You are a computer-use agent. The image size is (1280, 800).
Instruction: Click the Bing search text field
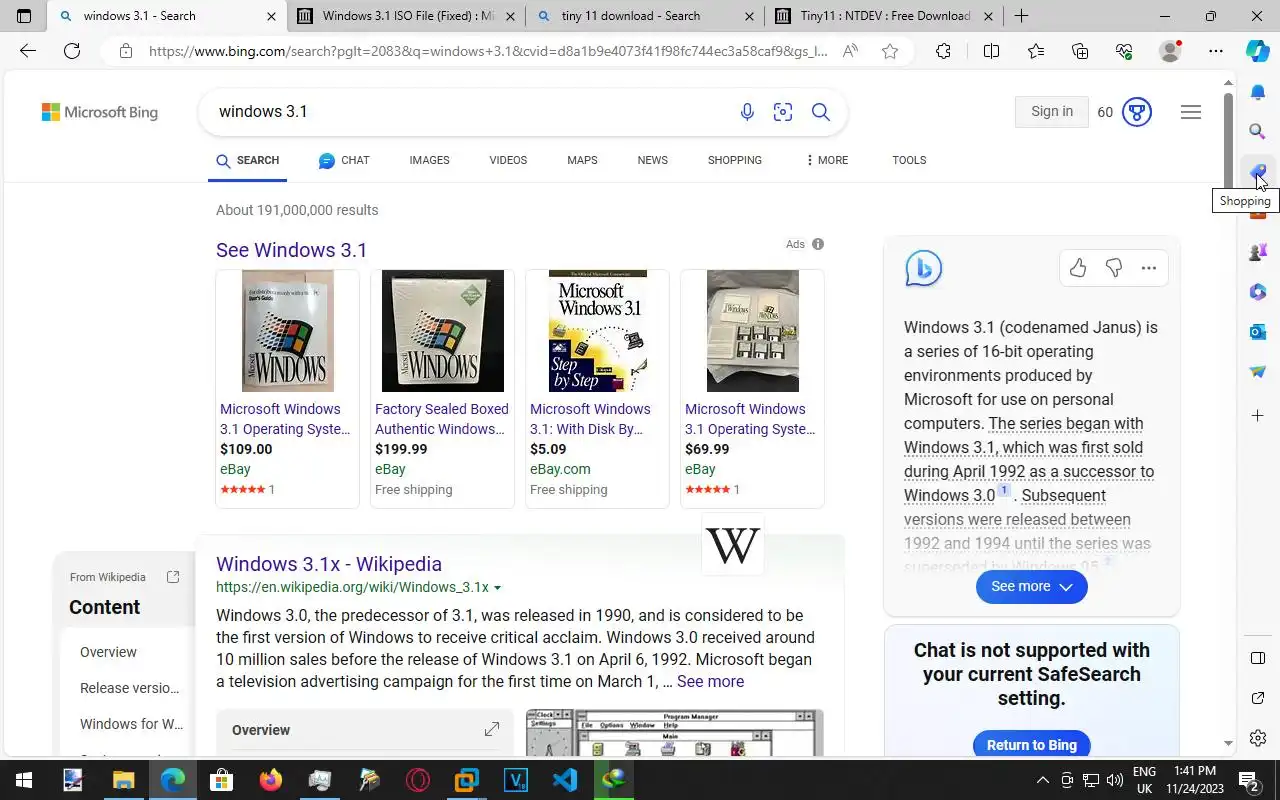(470, 112)
